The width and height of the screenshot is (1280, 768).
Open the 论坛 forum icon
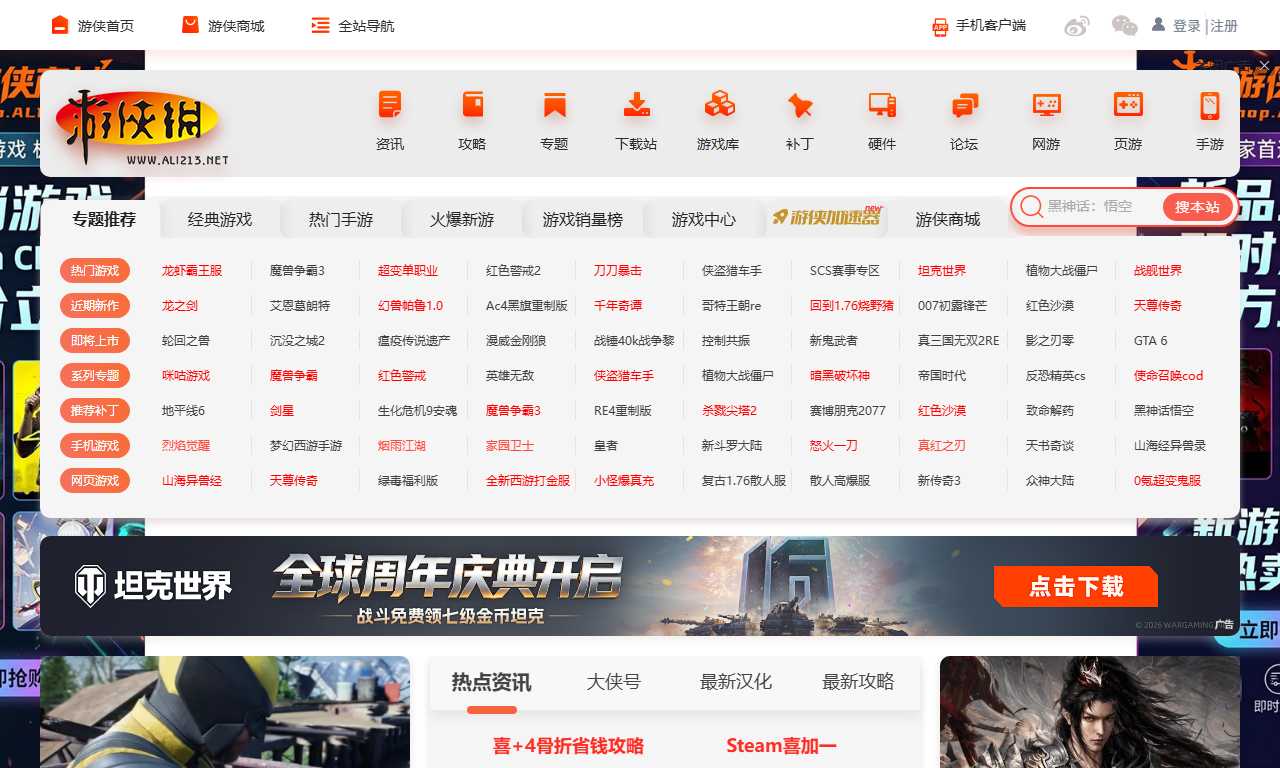pos(964,105)
